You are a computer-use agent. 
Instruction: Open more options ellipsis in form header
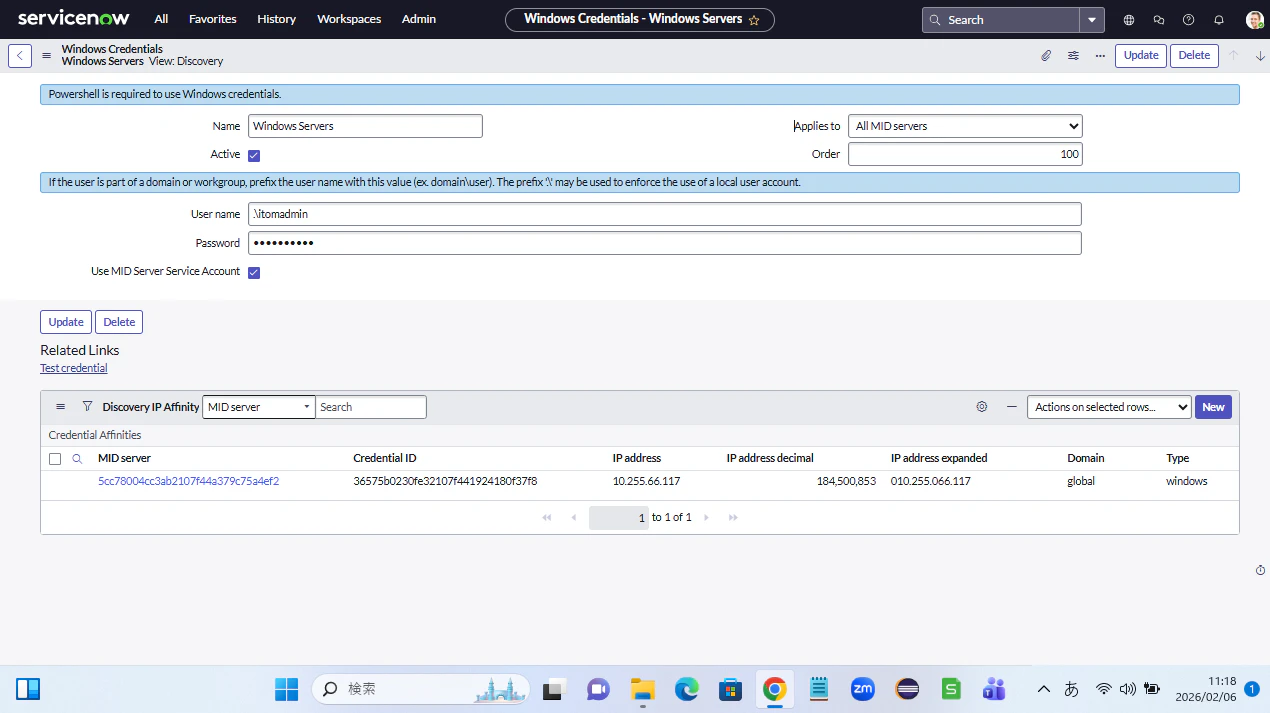(1100, 56)
